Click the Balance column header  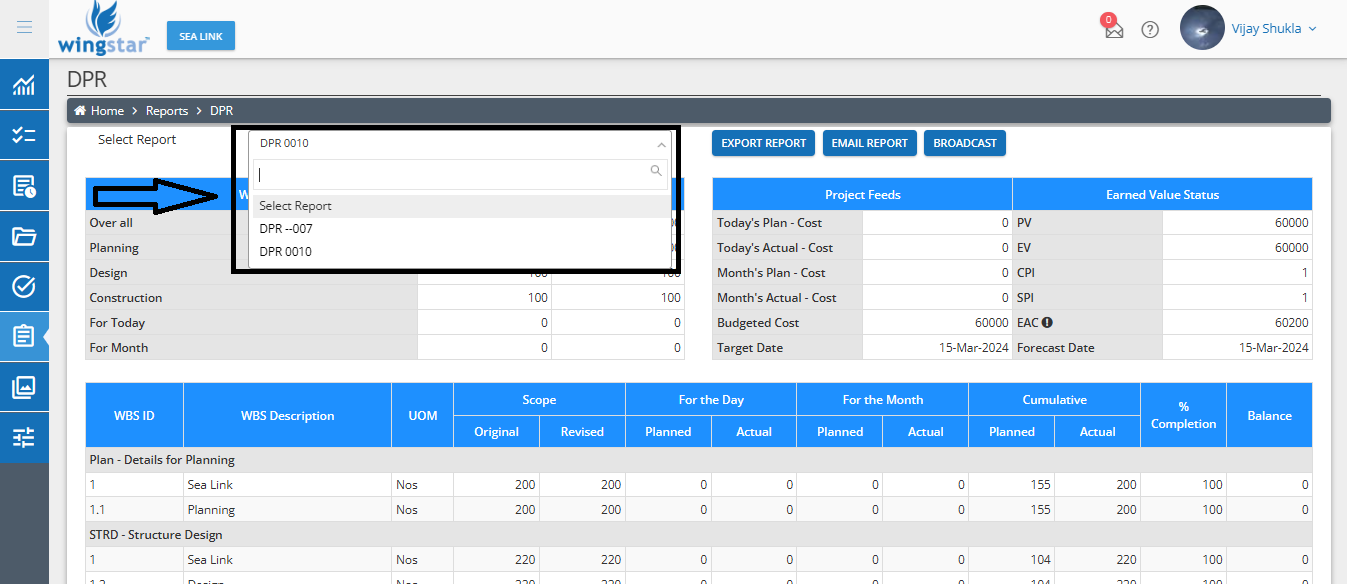(1270, 415)
